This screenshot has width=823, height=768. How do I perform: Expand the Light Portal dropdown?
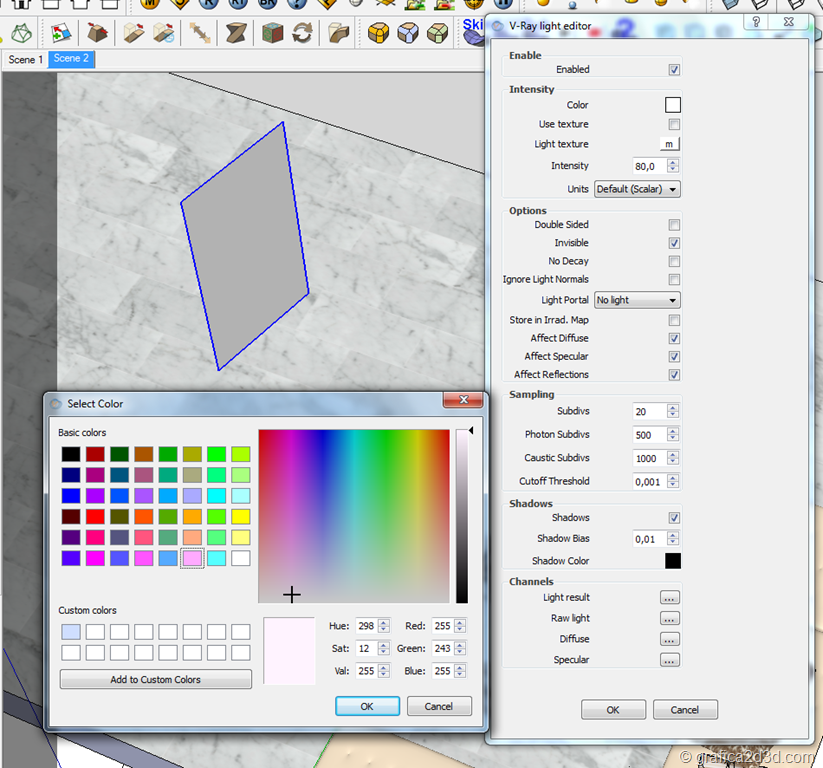coord(637,300)
